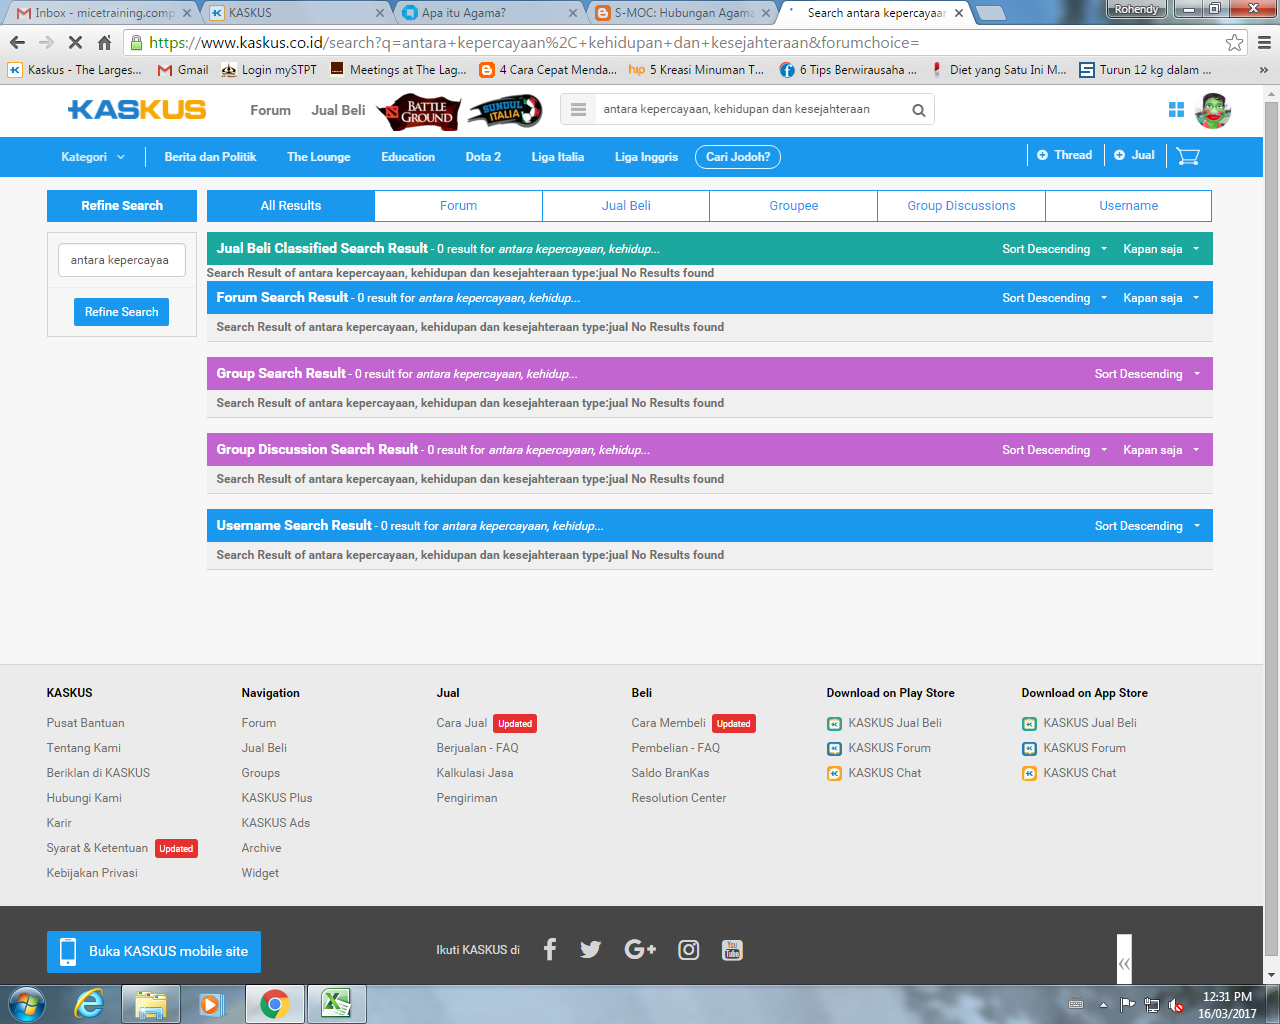The width and height of the screenshot is (1280, 1024).
Task: Open Berita dan Politik menu item
Action: click(210, 157)
